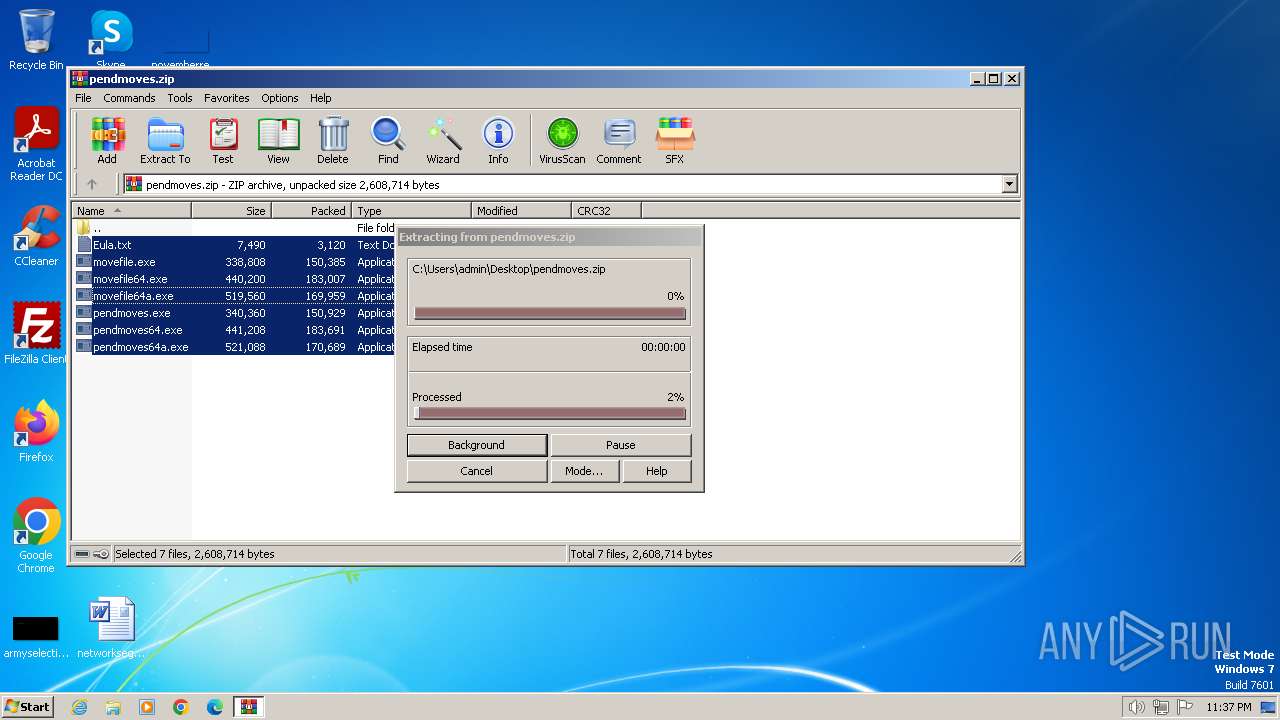Select pendmoves64.exe row
The width and height of the screenshot is (1280, 720).
[x=235, y=330]
